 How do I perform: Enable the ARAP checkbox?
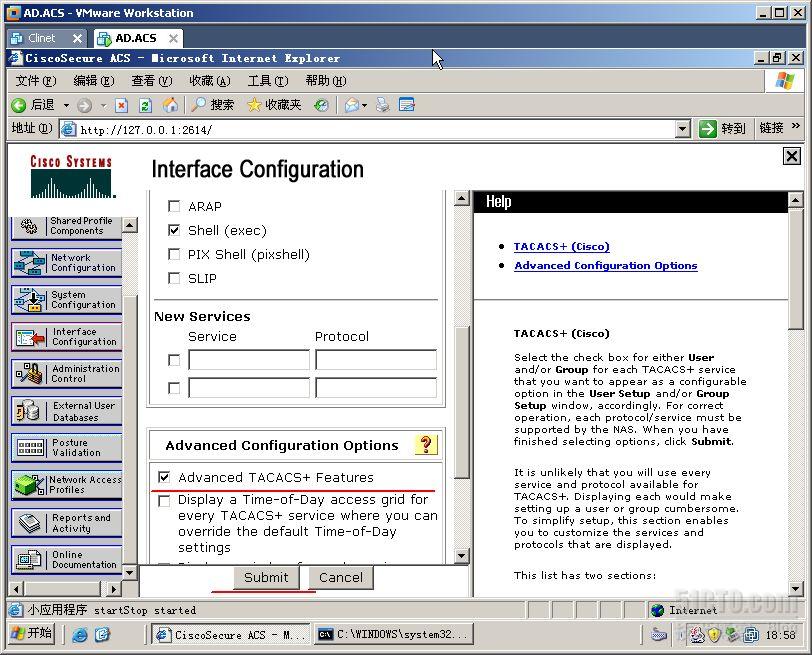(175, 207)
